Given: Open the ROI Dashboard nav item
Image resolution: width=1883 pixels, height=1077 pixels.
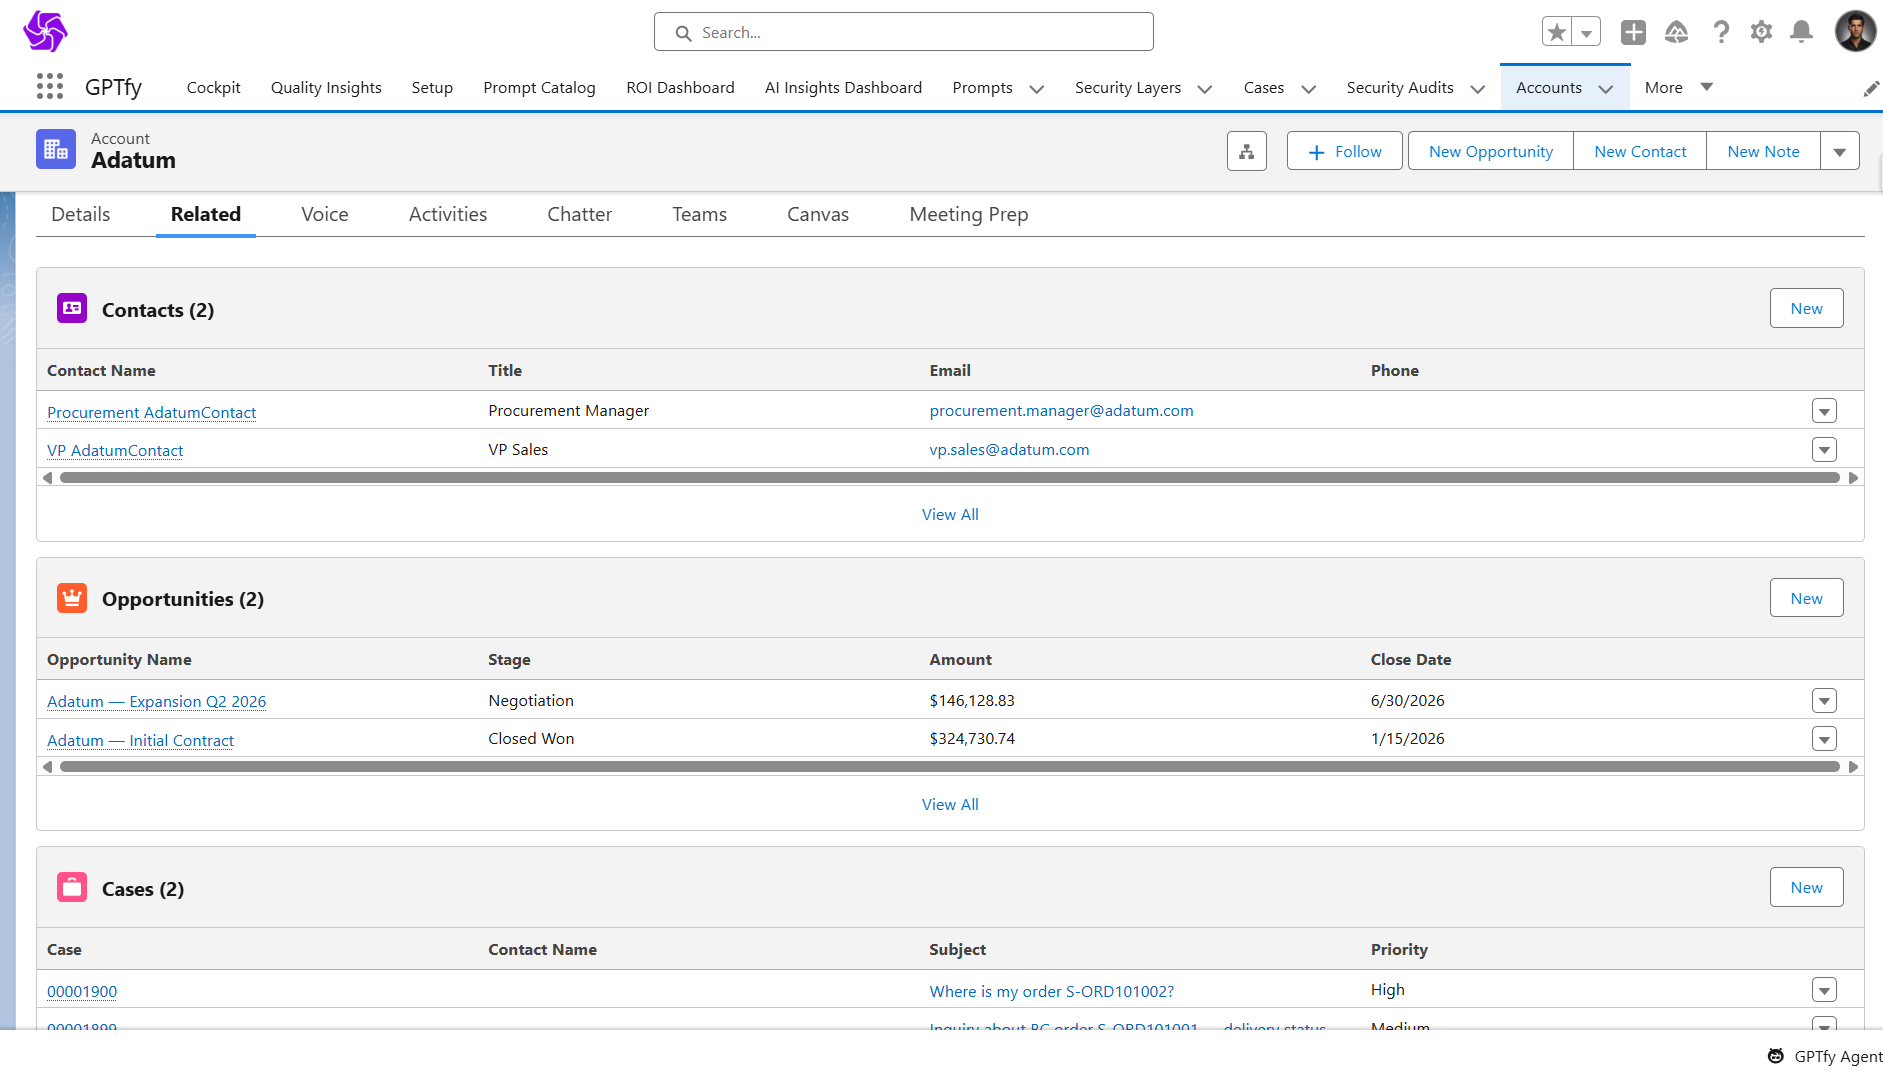Looking at the screenshot, I should point(680,87).
